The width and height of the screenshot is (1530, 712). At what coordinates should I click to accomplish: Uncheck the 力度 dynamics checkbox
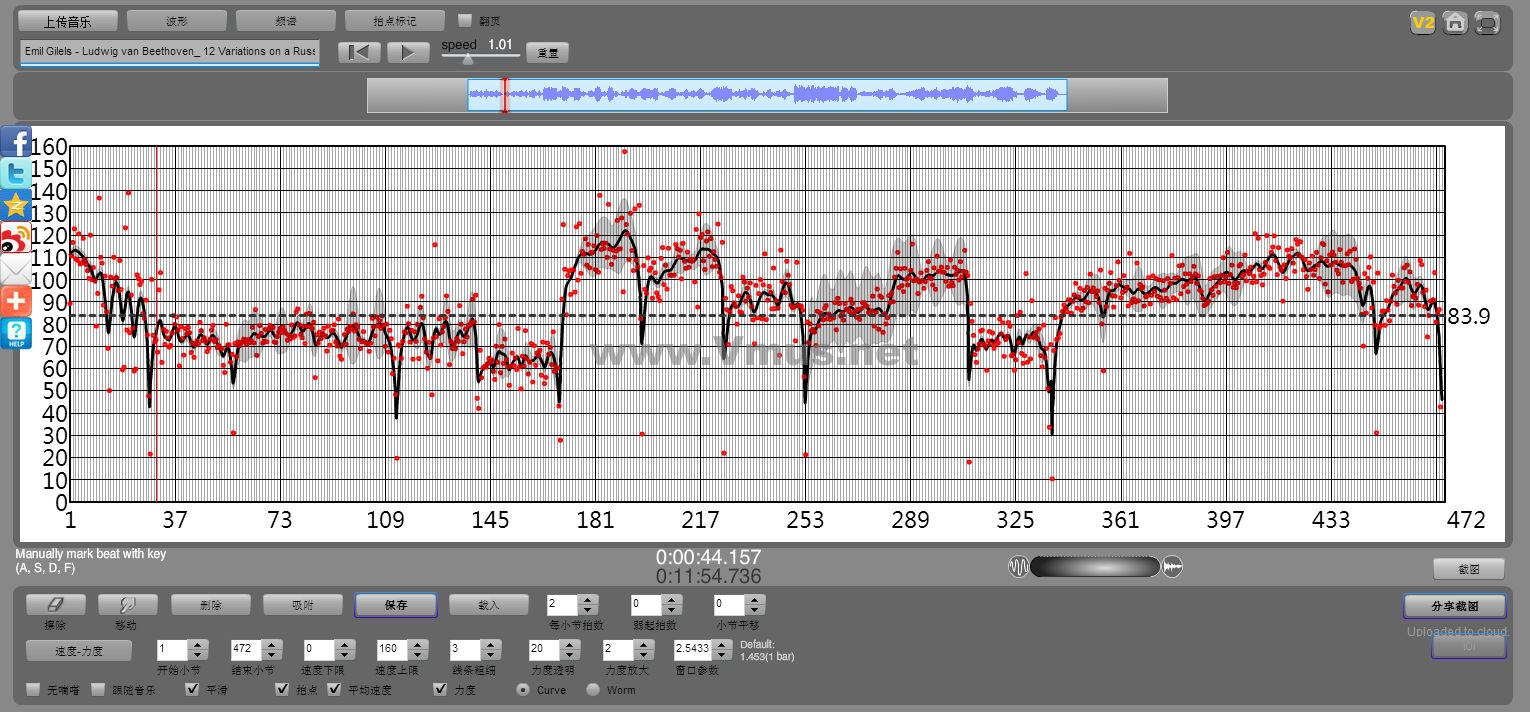click(x=440, y=690)
